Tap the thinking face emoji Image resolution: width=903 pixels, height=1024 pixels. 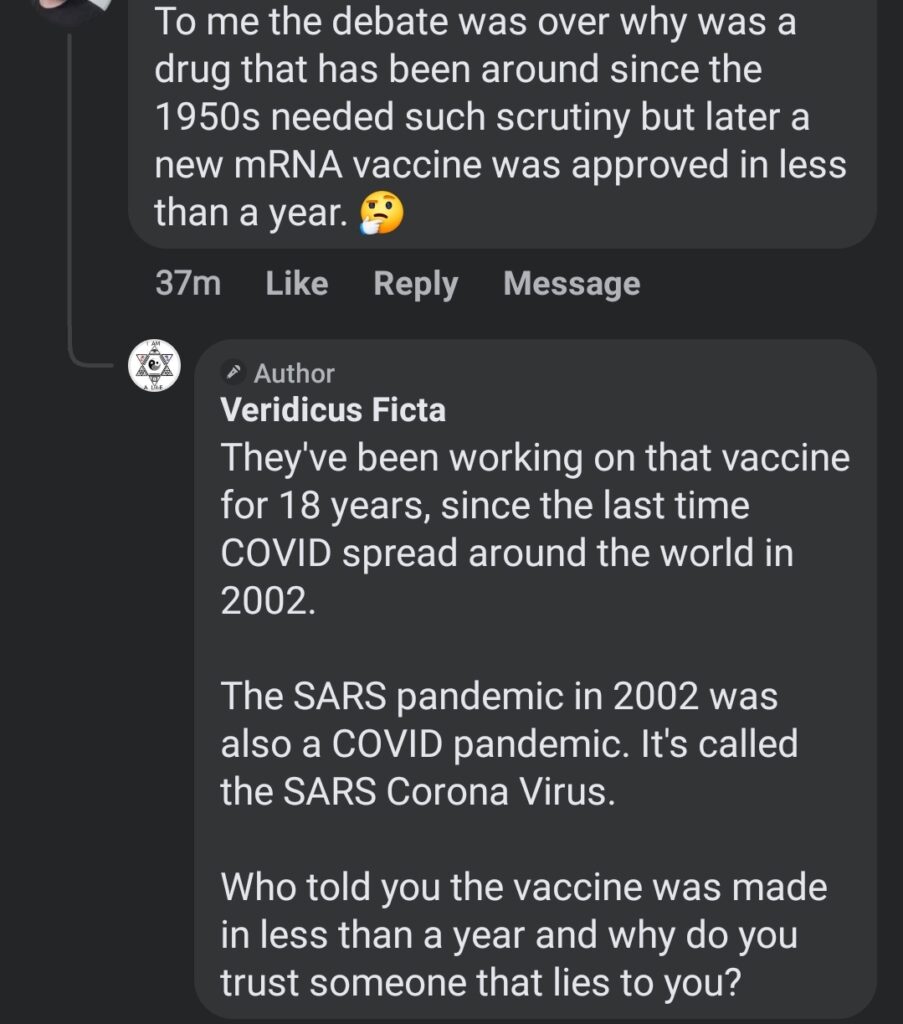pos(381,214)
